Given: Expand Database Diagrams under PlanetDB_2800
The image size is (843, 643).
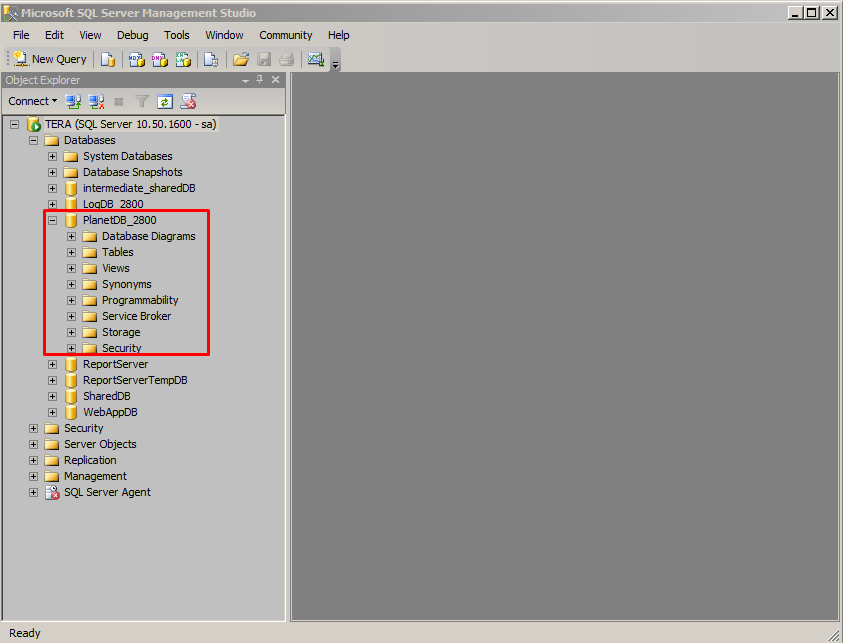Looking at the screenshot, I should (x=72, y=237).
